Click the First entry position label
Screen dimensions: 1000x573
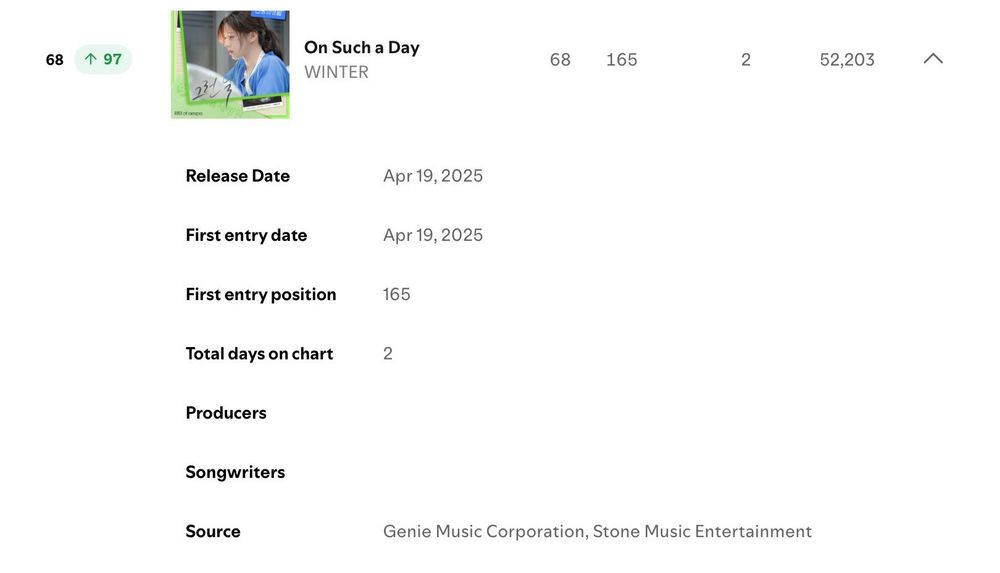(260, 294)
